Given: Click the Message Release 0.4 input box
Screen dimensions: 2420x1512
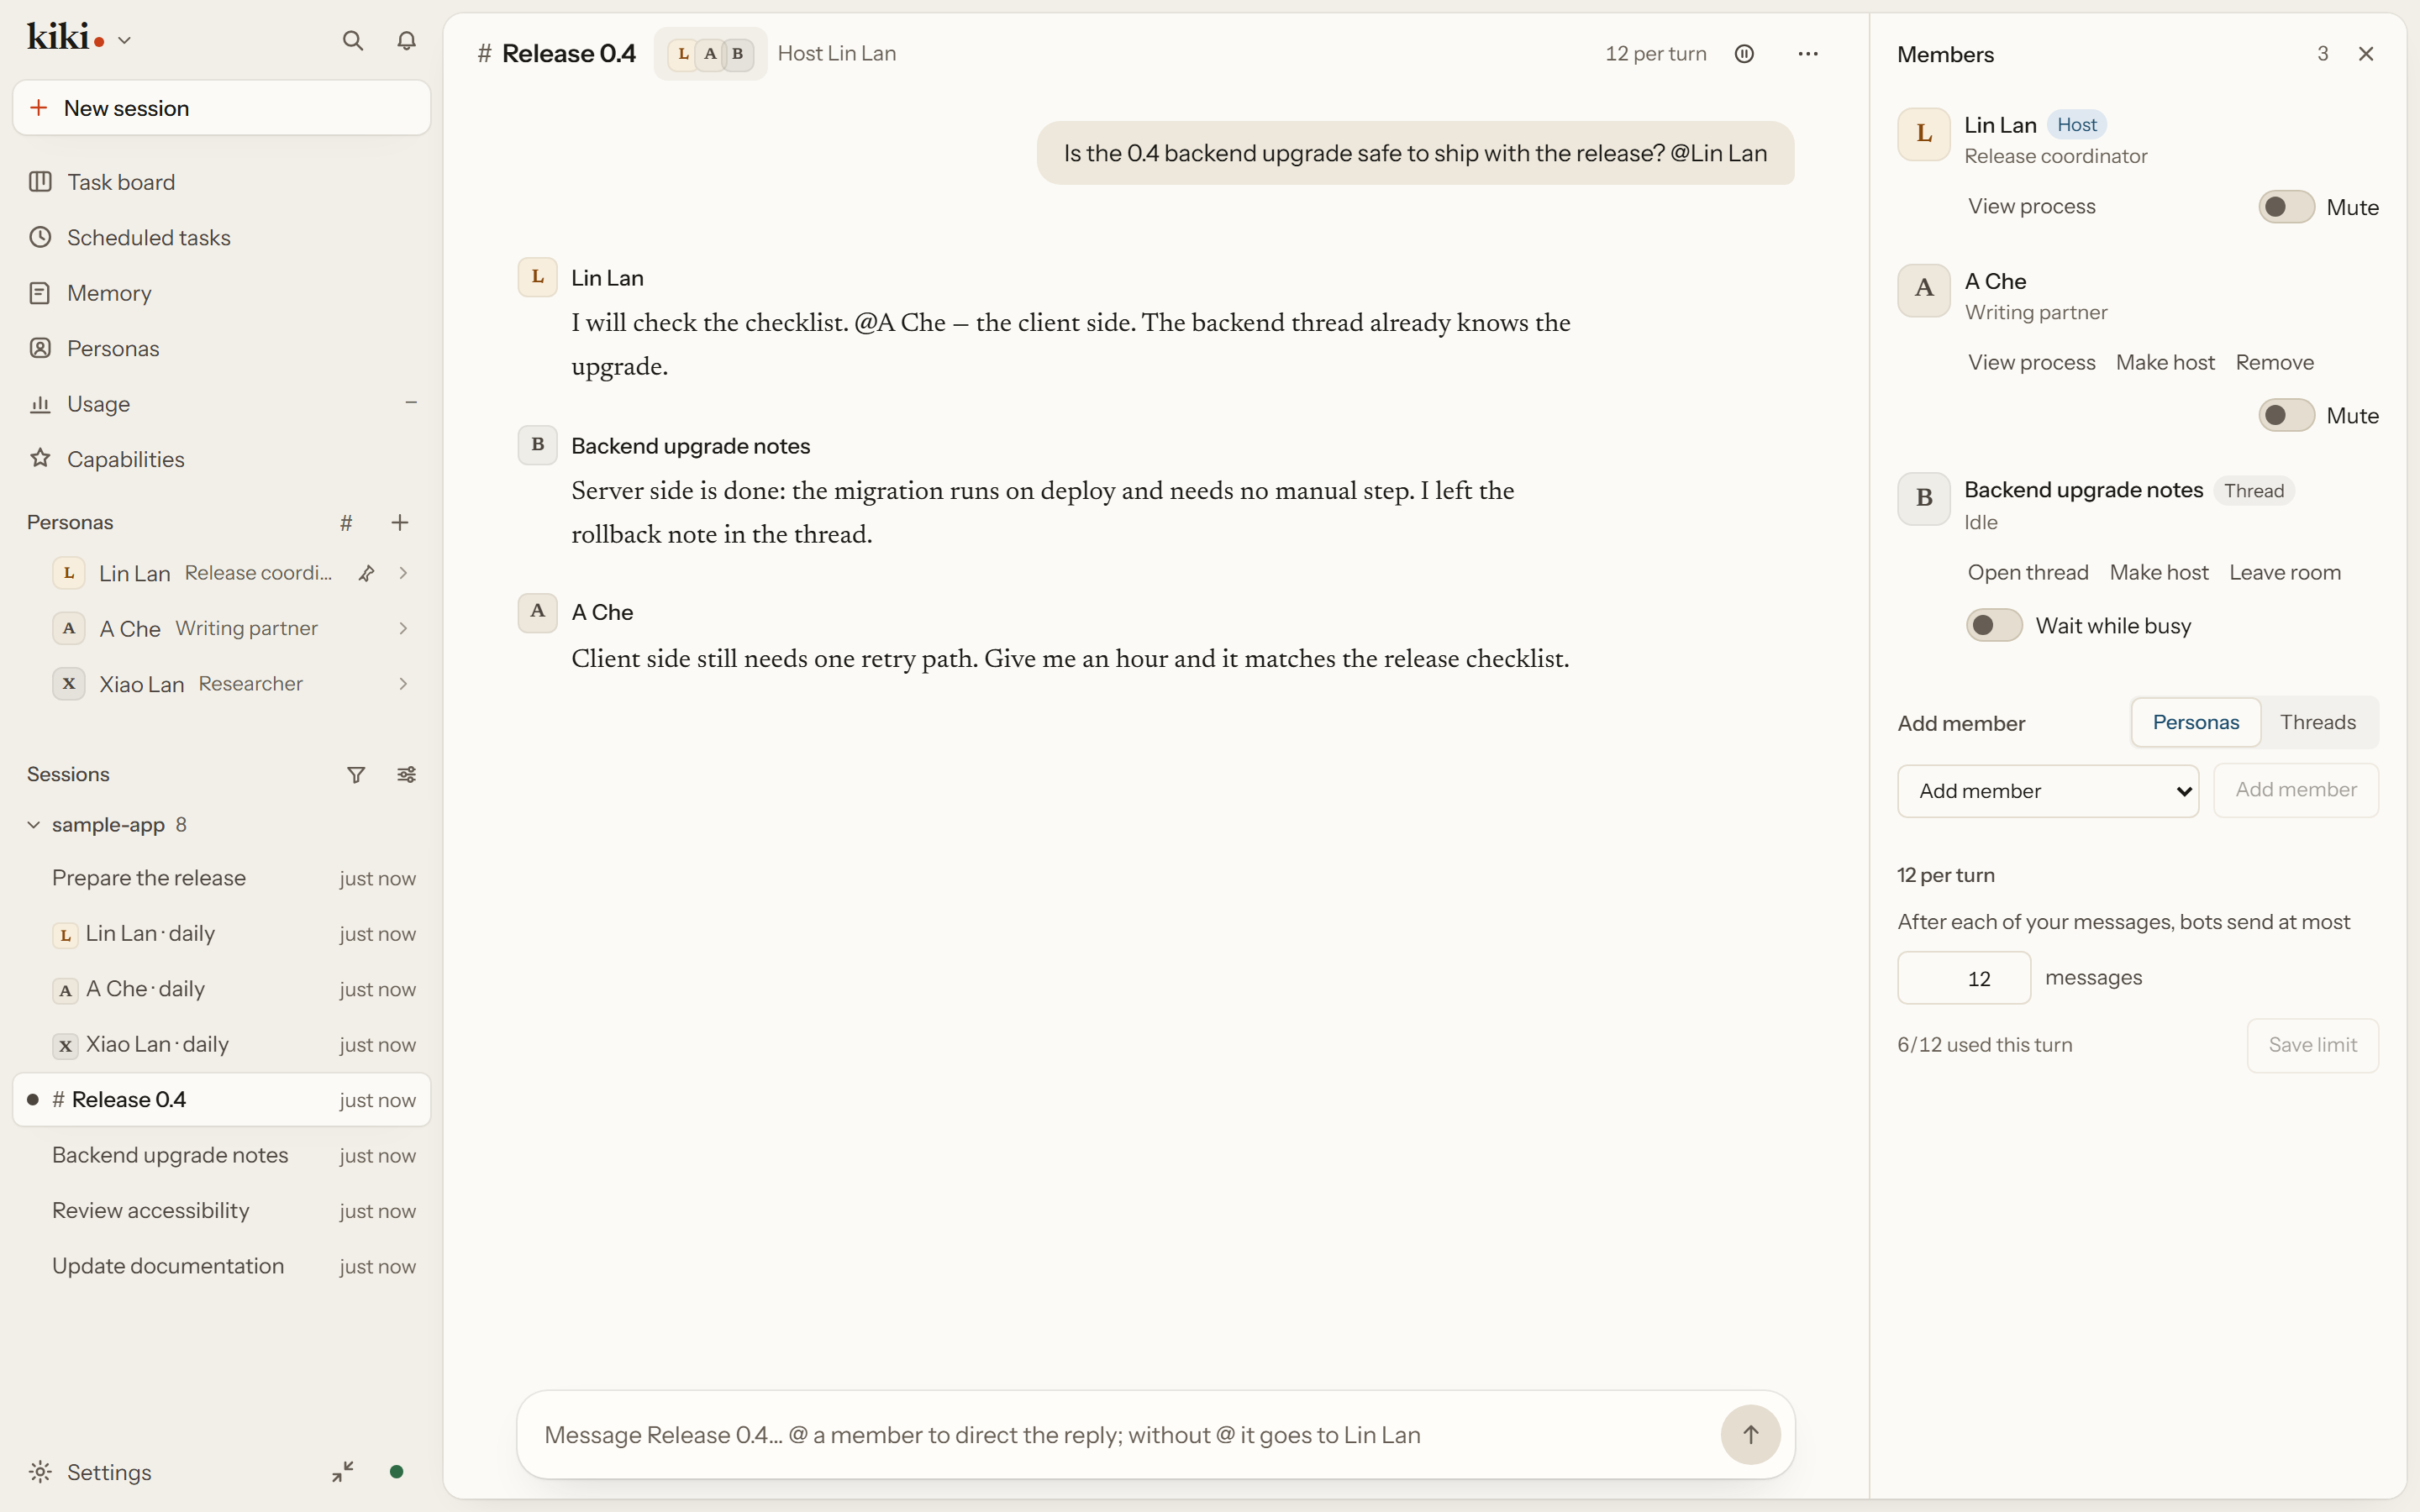Looking at the screenshot, I should point(1120,1435).
